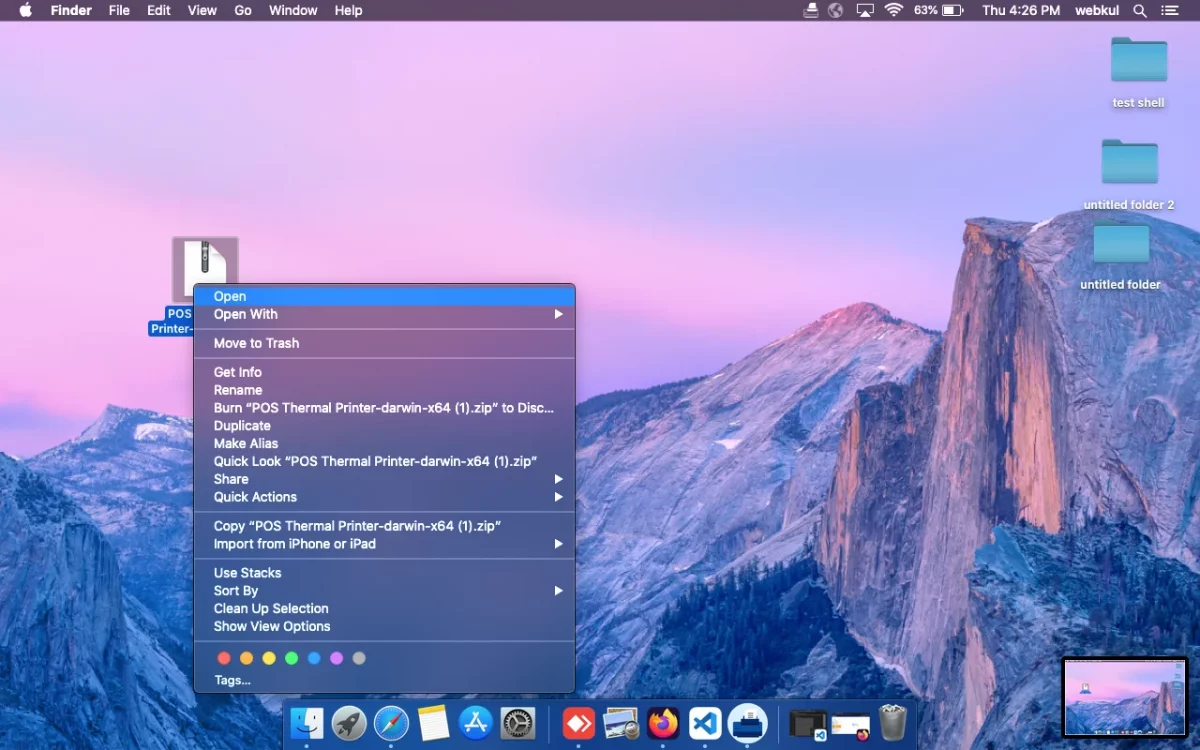Screen dimensions: 1200x750
Task: Open the Notes app in Dock
Action: pos(433,723)
